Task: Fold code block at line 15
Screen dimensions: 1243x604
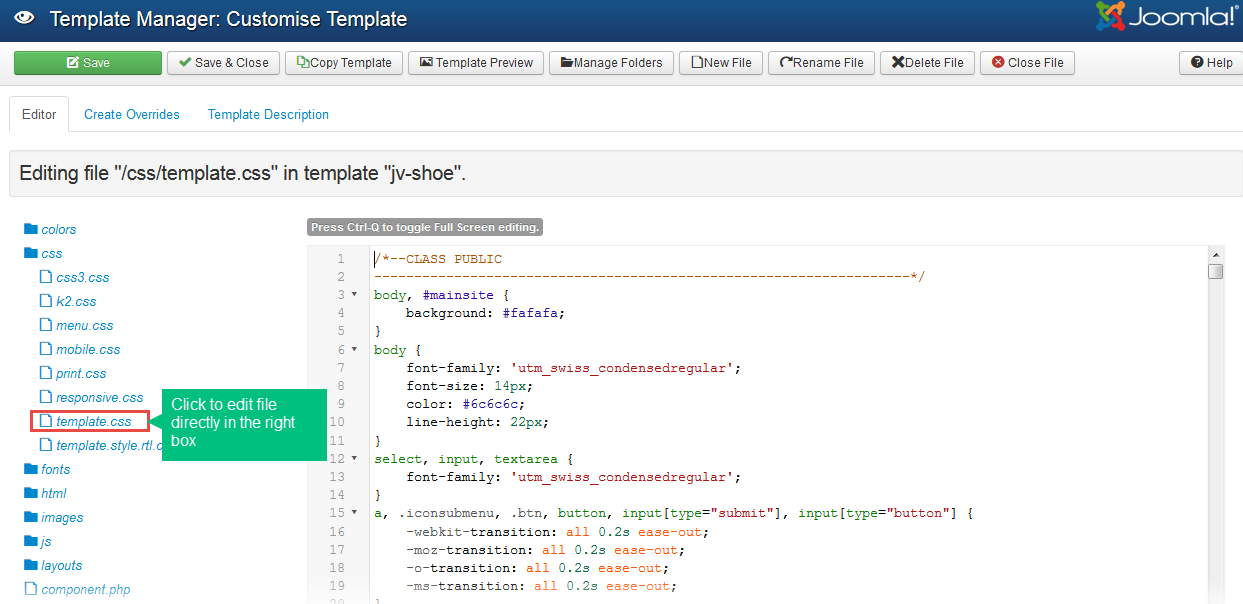Action: tap(355, 513)
